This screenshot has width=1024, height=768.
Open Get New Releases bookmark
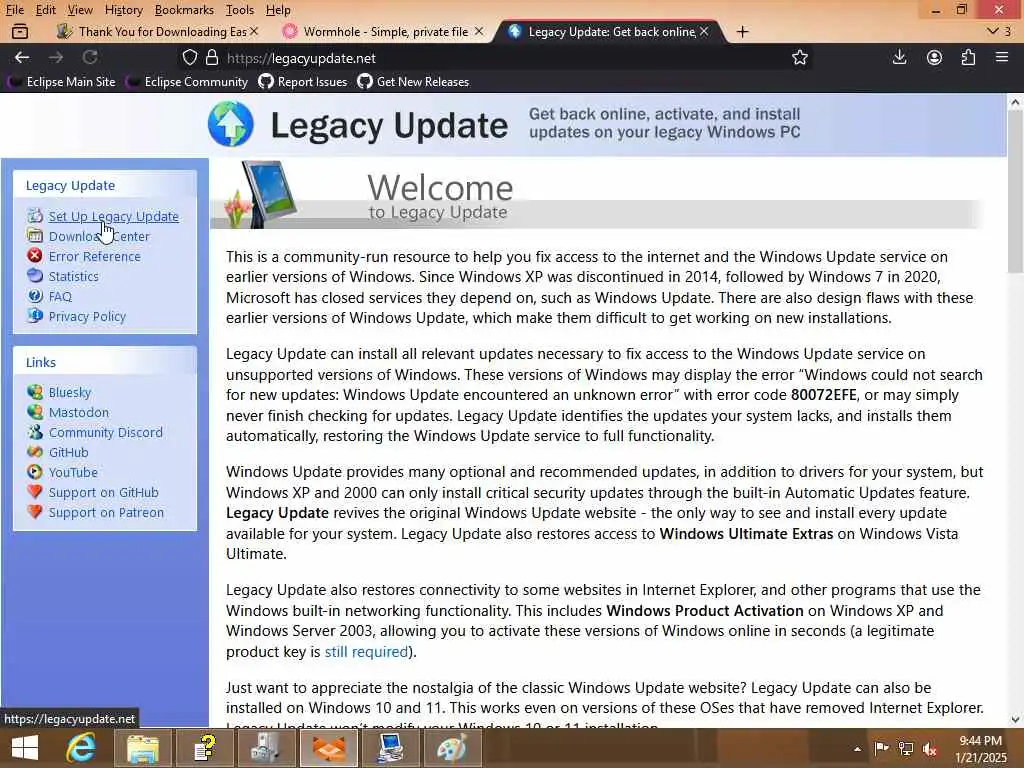[x=413, y=82]
